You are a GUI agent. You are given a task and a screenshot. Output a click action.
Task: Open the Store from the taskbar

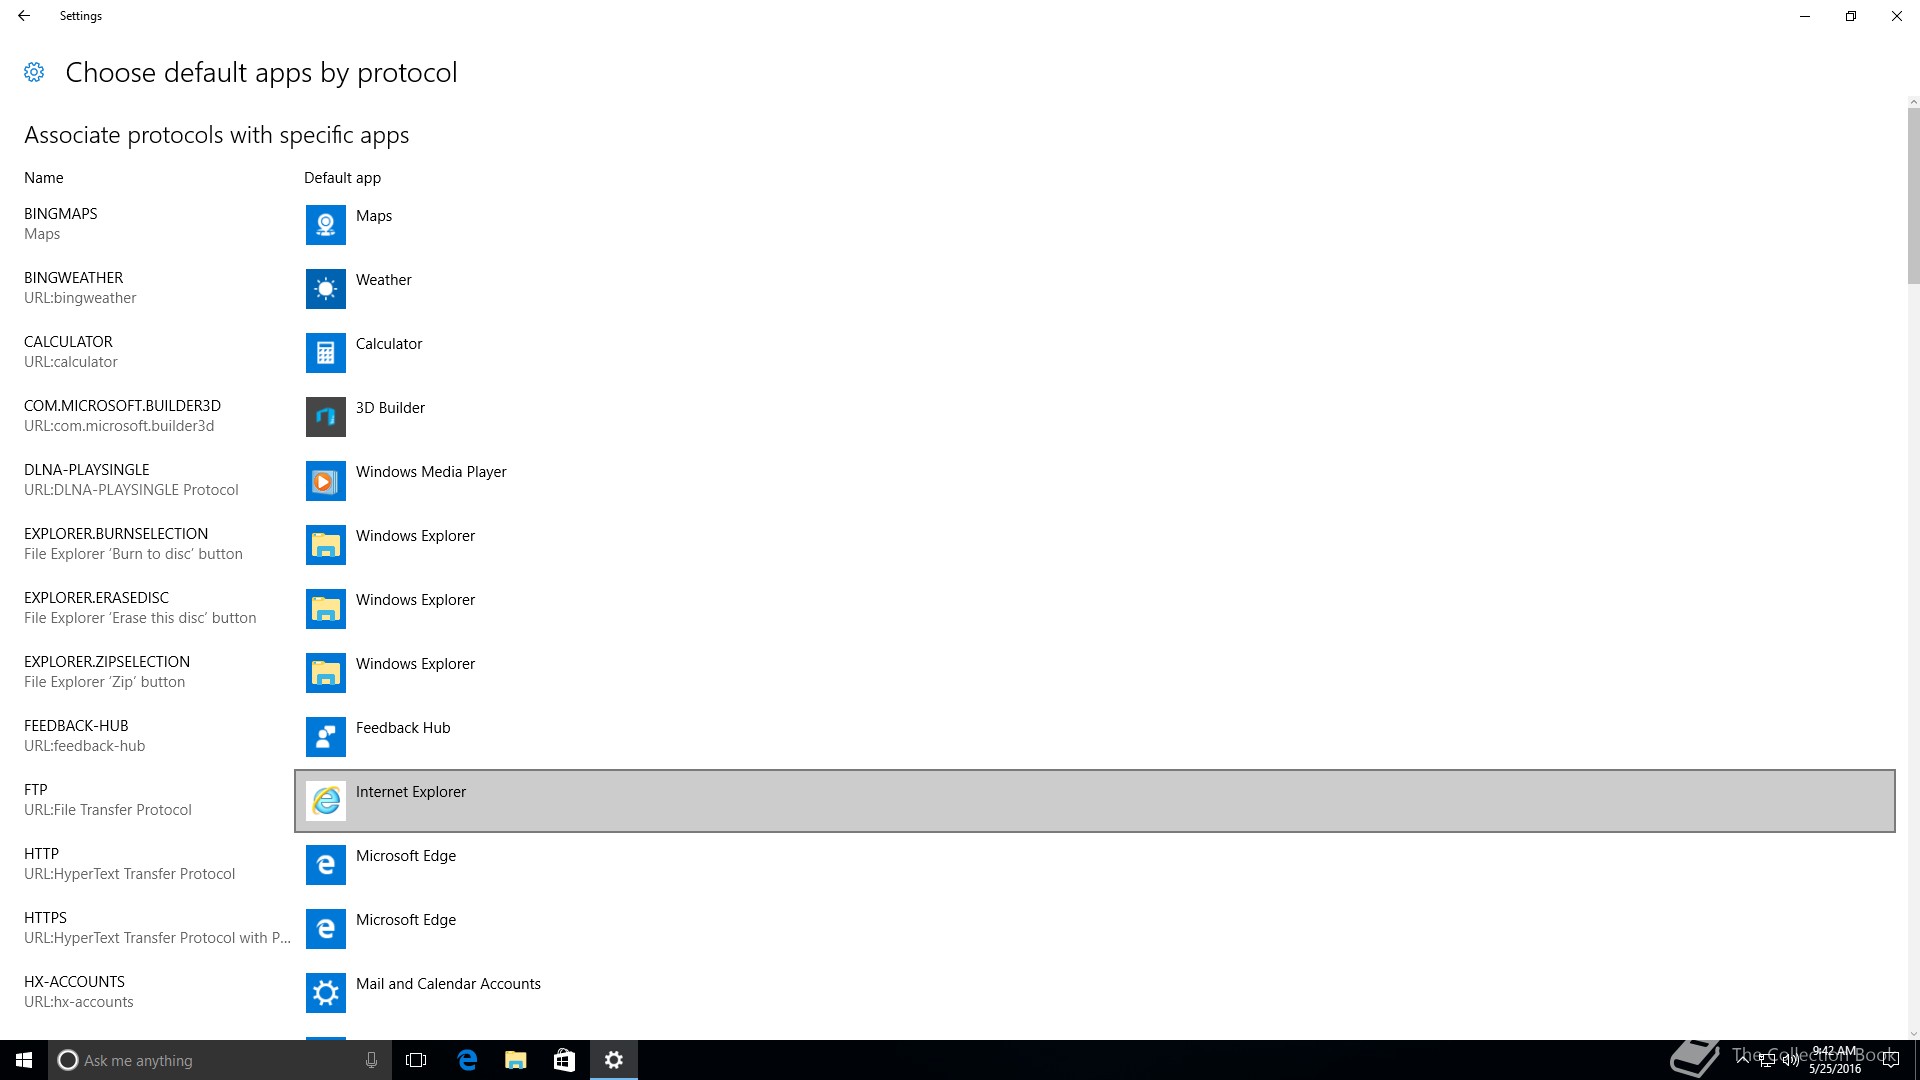[564, 1060]
